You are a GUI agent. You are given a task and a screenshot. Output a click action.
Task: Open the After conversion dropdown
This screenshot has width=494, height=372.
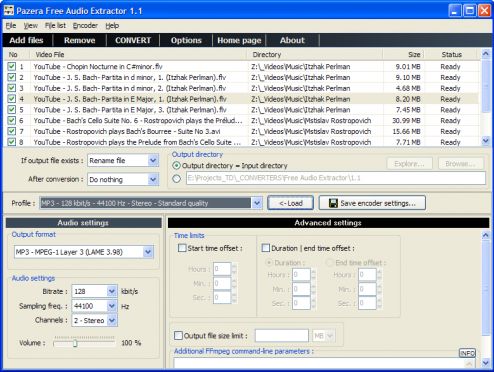(x=153, y=179)
